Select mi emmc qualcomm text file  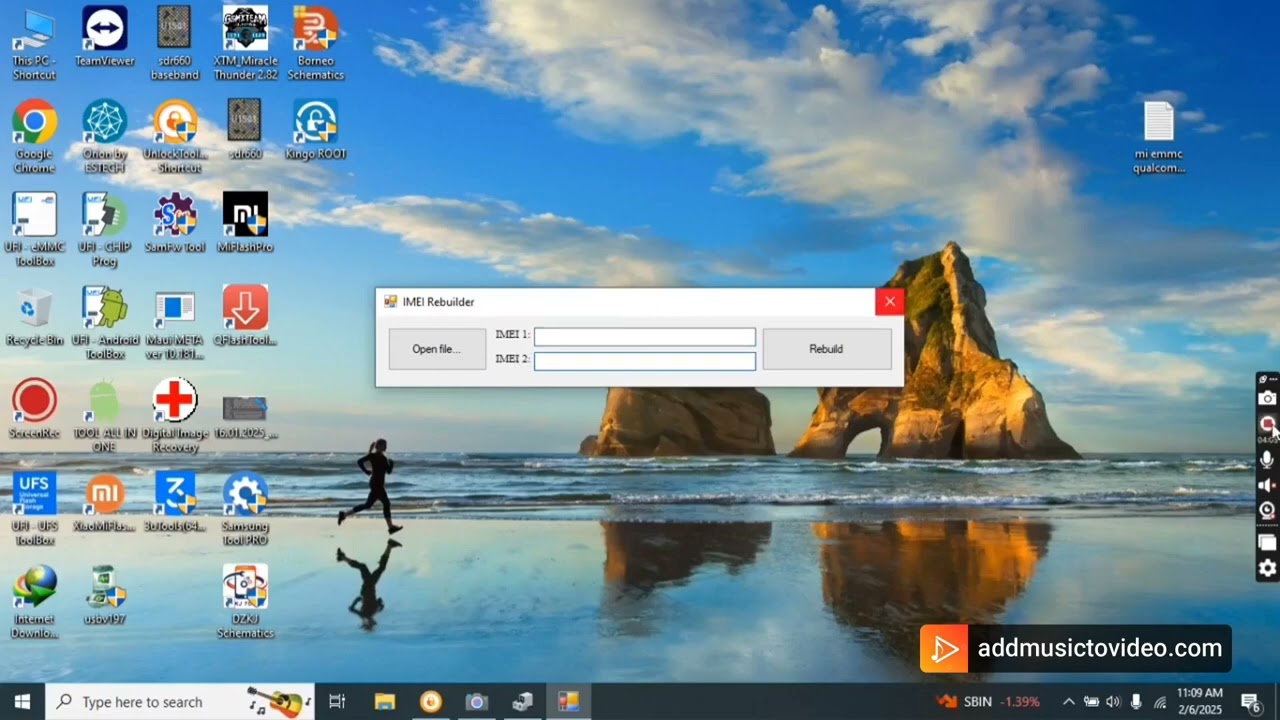tap(1159, 137)
